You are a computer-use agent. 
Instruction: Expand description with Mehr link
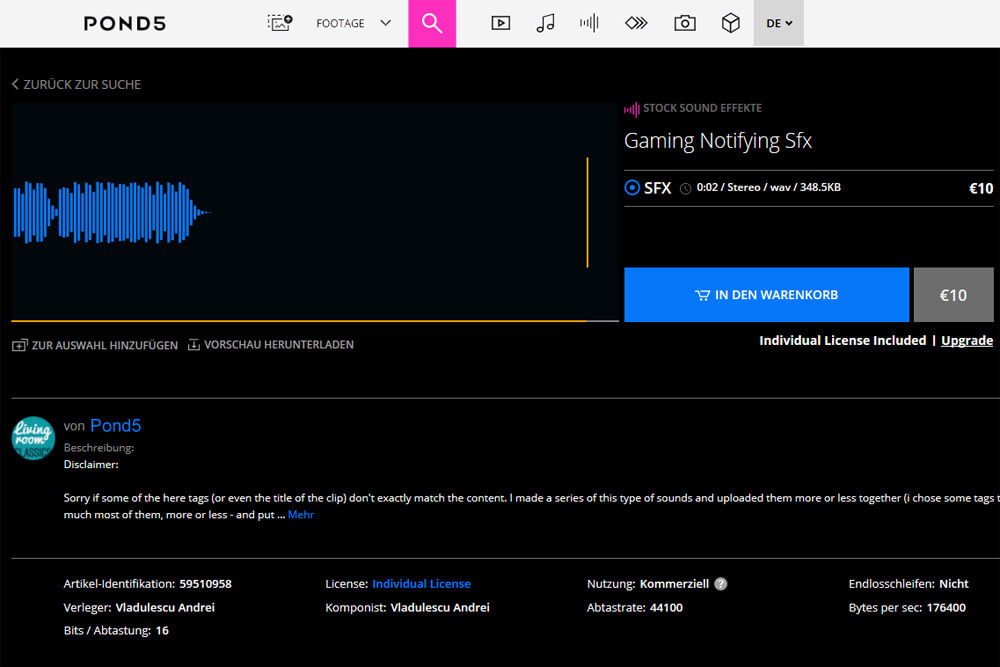click(x=301, y=515)
